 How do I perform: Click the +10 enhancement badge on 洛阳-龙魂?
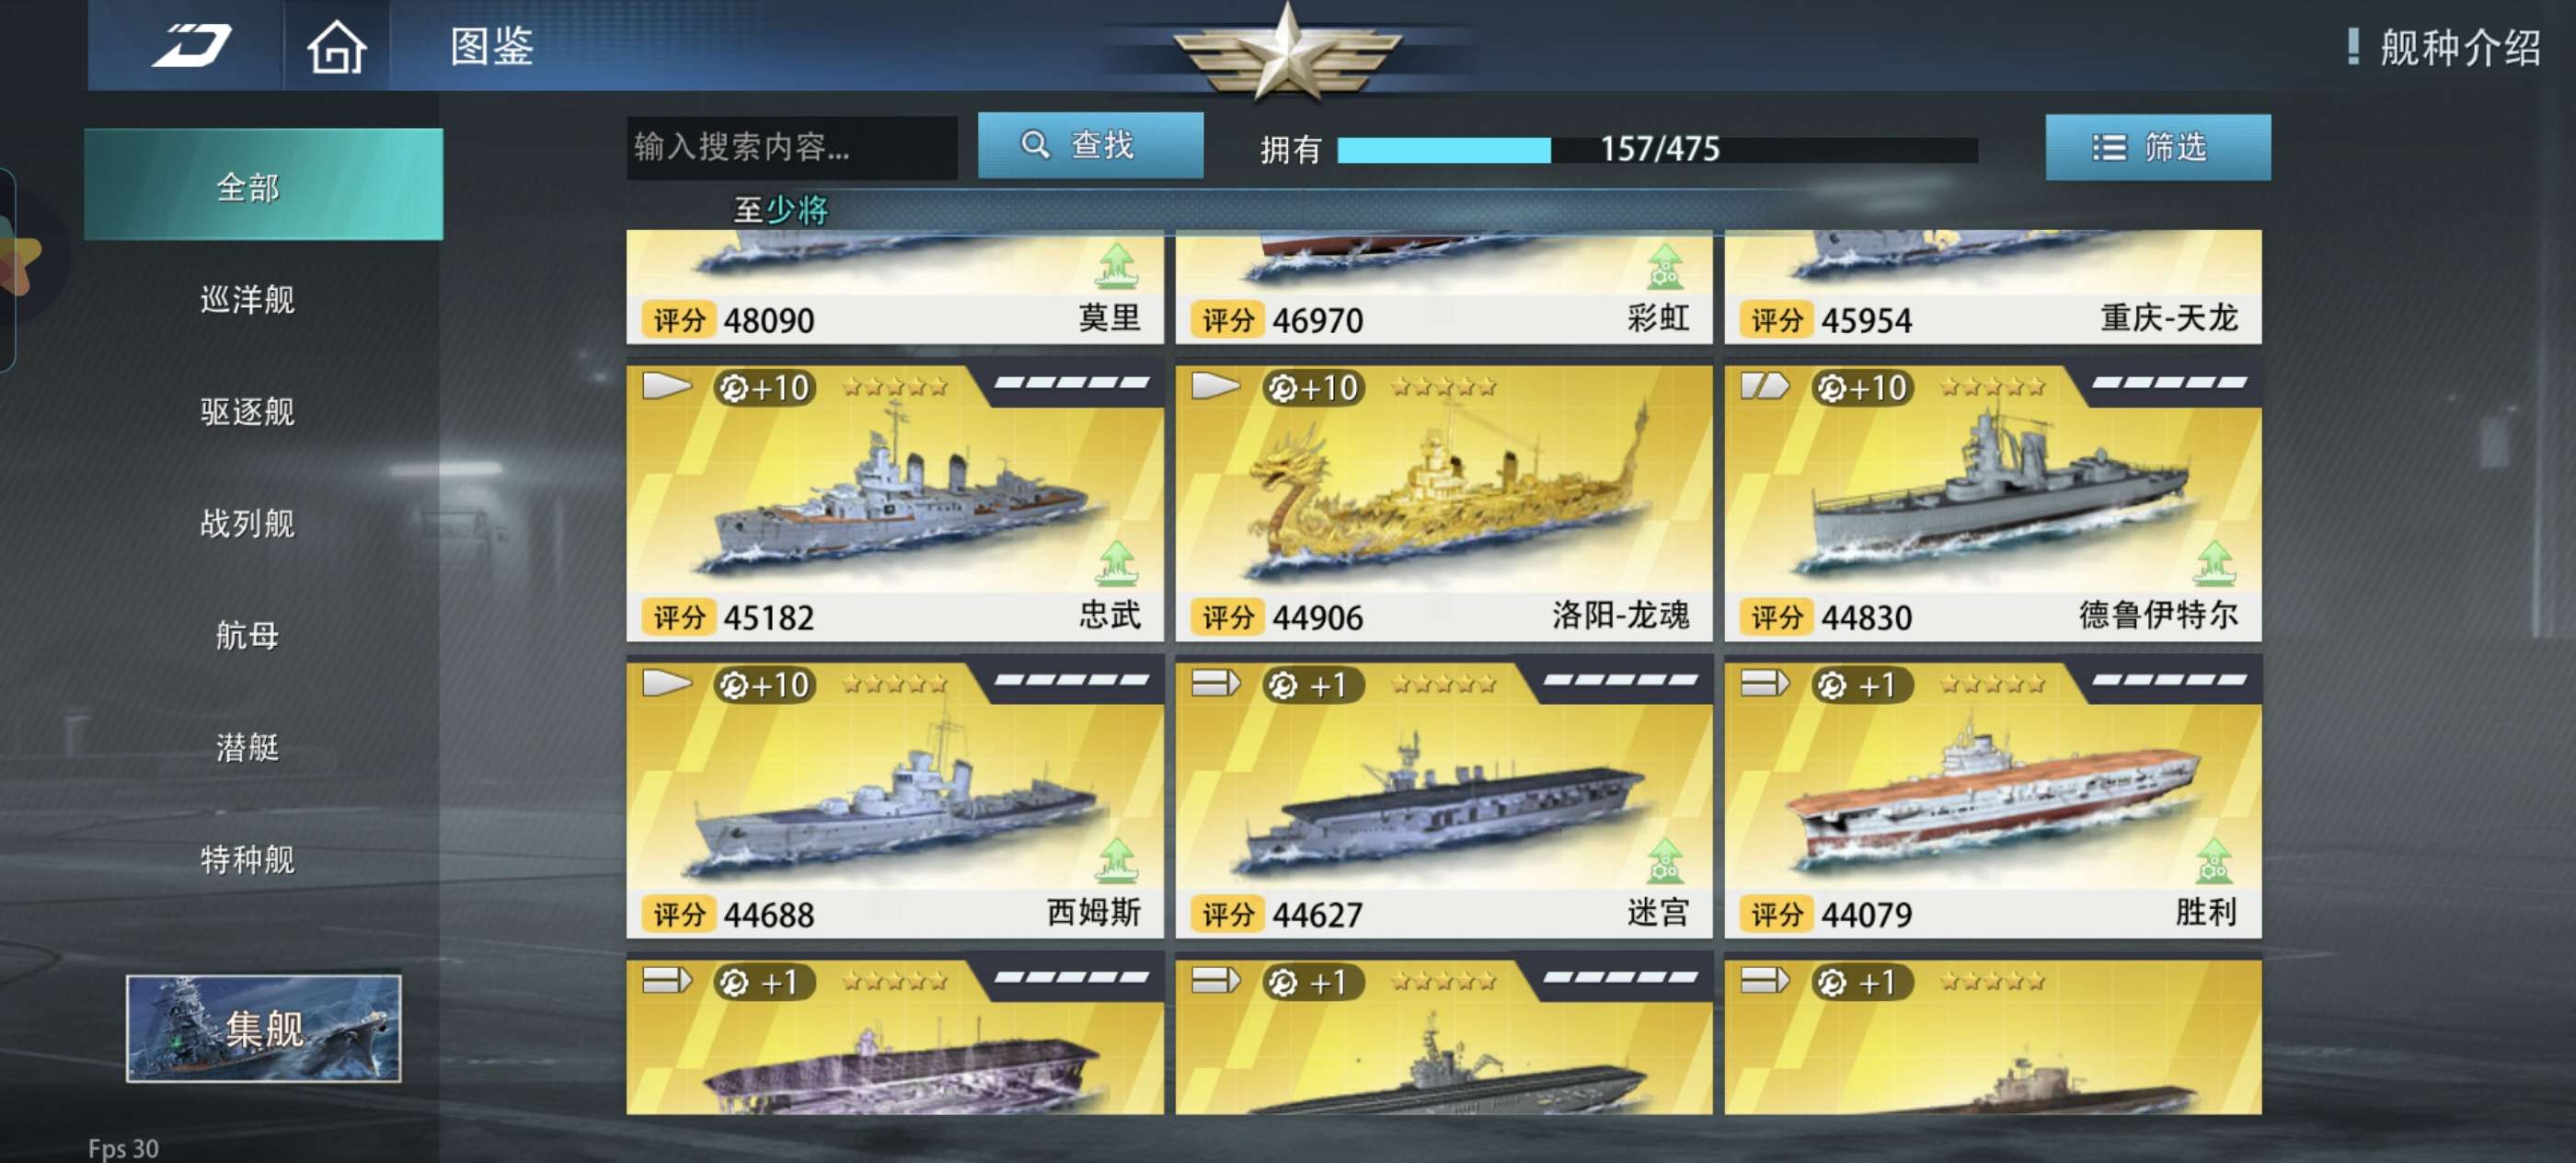pos(1314,387)
